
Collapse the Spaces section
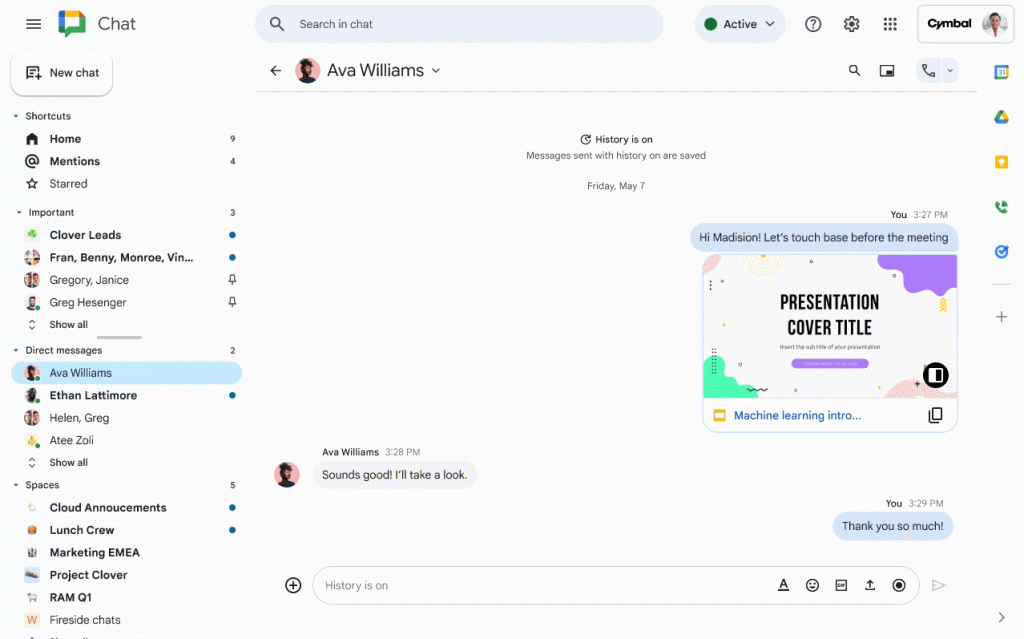tap(16, 485)
